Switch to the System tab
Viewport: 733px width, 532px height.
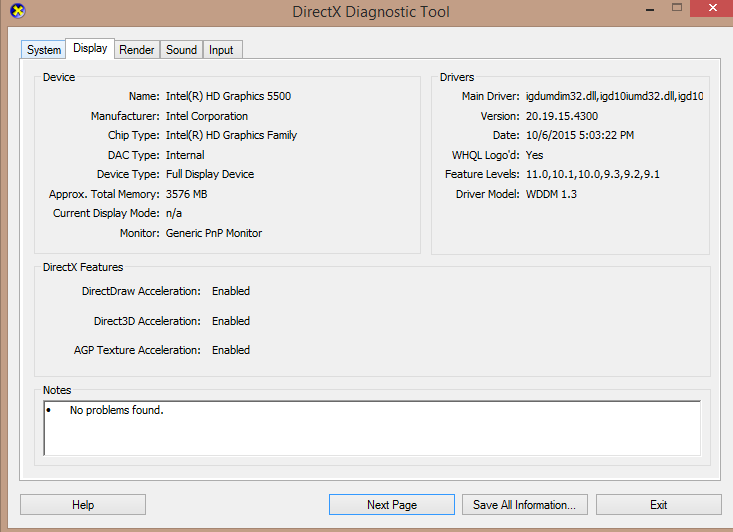point(44,50)
